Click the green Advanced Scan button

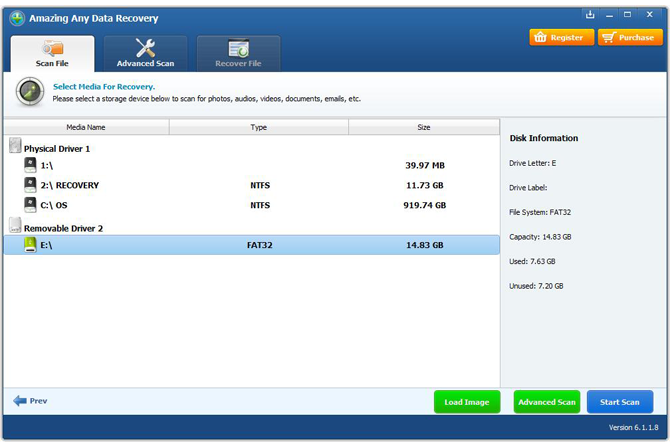(x=547, y=402)
